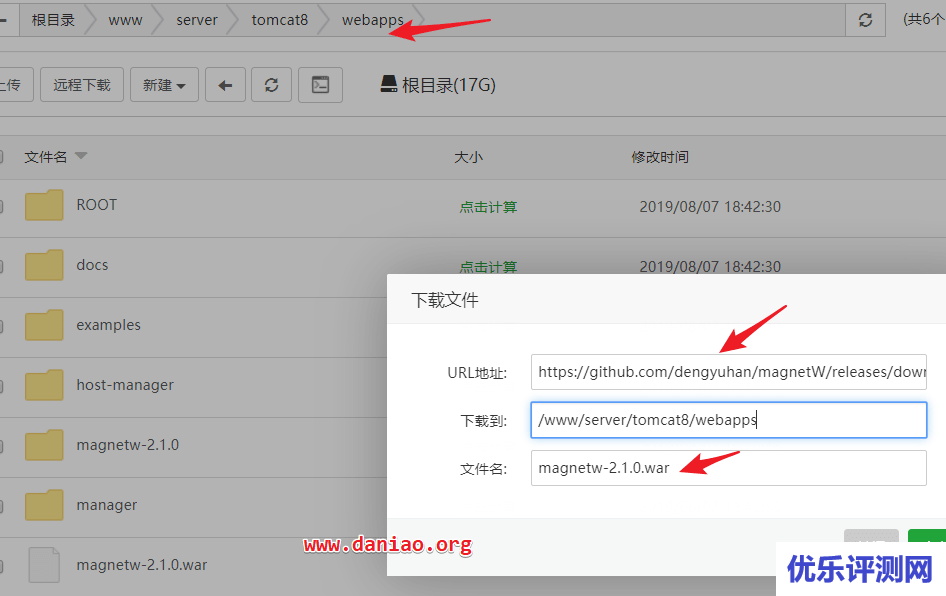Screen dimensions: 946x596
Task: Click the ROOT folder name
Action: pos(97,205)
